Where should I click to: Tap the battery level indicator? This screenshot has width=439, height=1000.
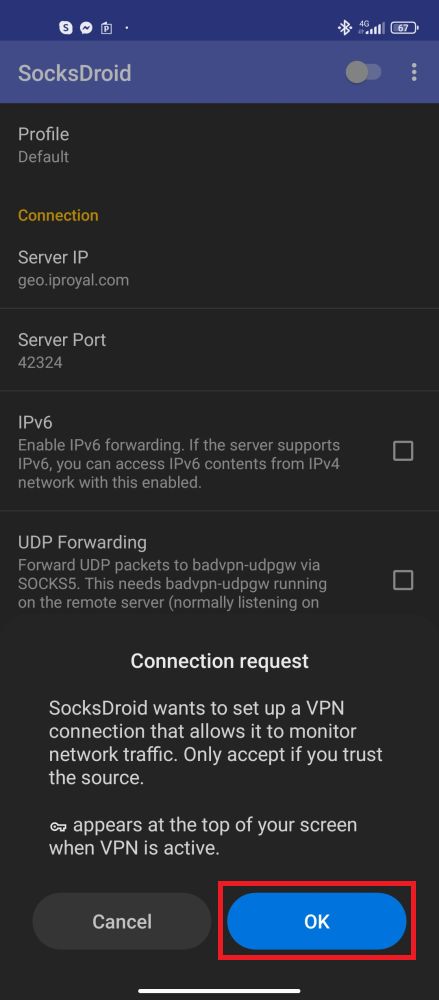tap(405, 27)
